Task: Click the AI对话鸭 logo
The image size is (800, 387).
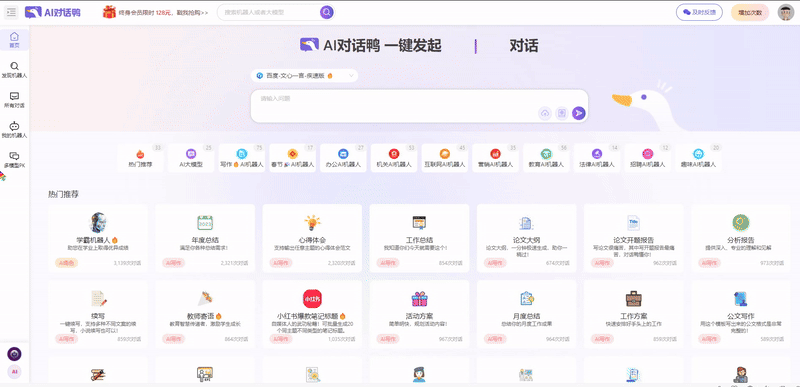Action: [53, 12]
